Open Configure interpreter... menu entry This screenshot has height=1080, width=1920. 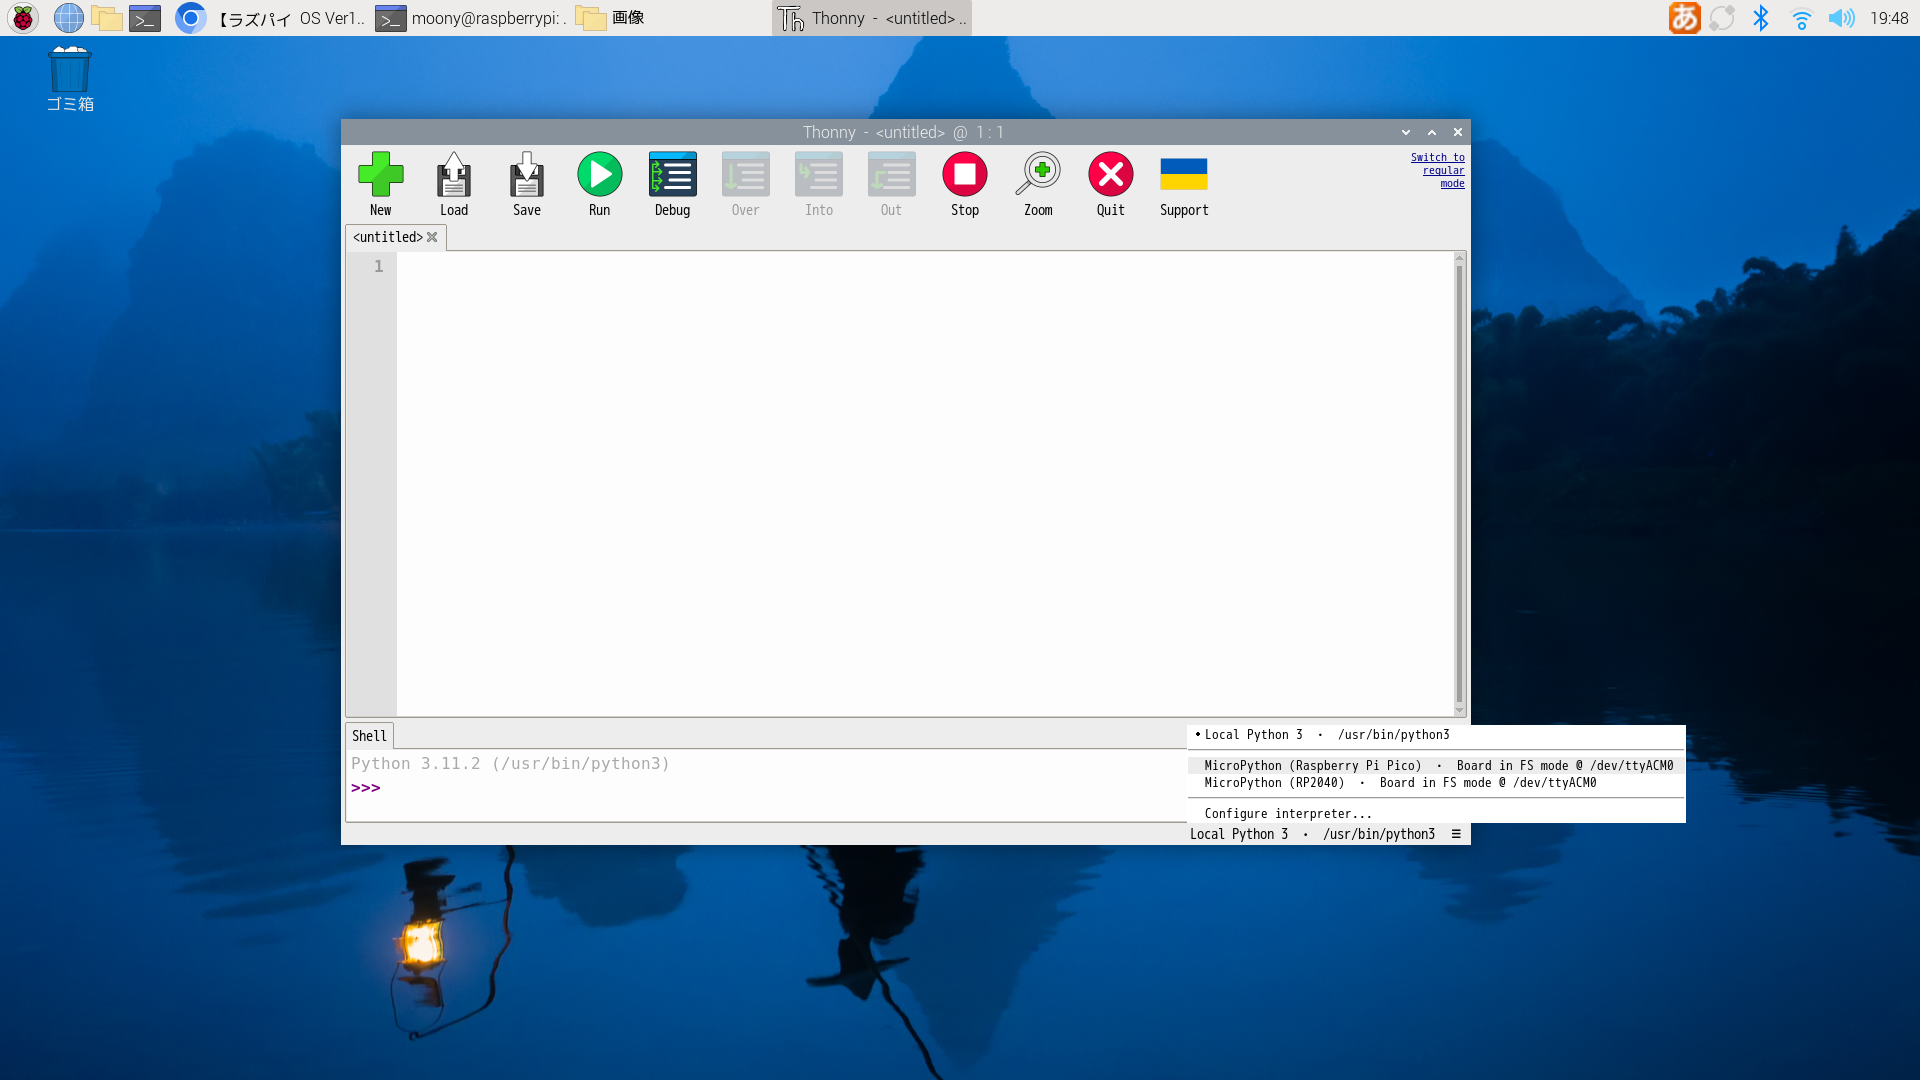1287,814
